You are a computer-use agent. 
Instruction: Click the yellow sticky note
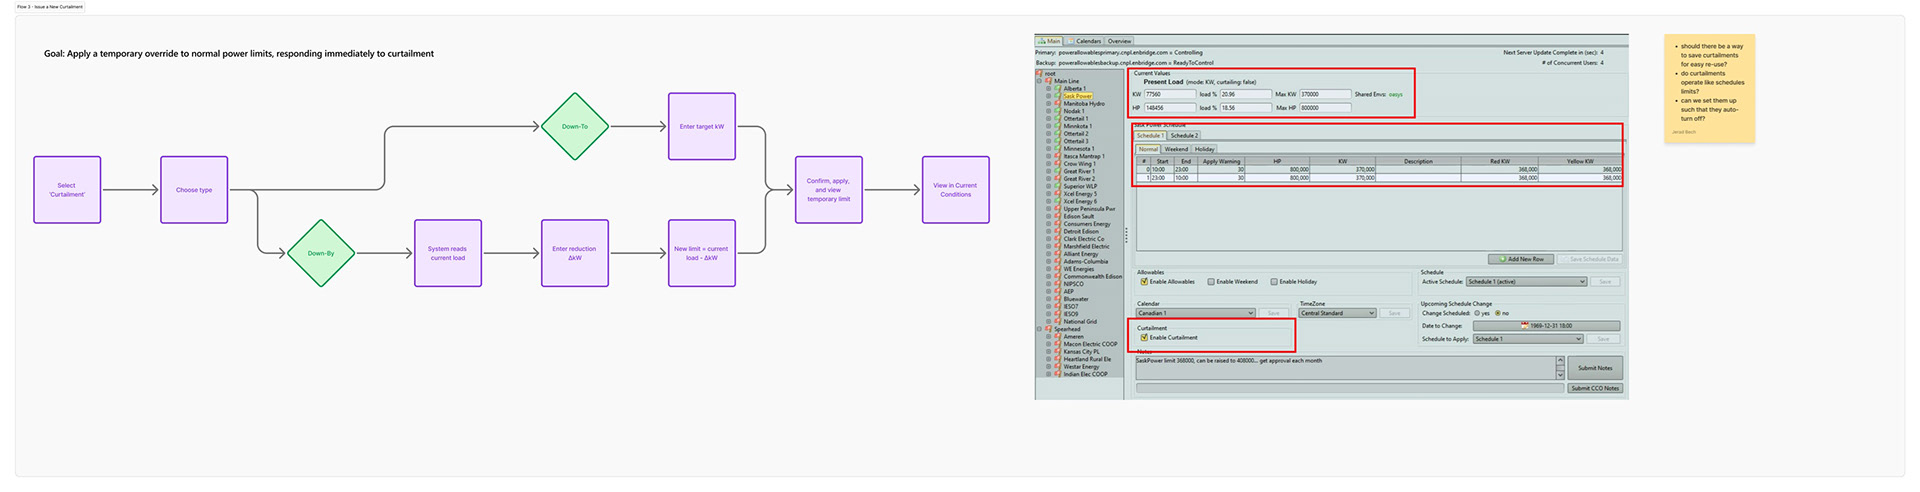click(1709, 89)
